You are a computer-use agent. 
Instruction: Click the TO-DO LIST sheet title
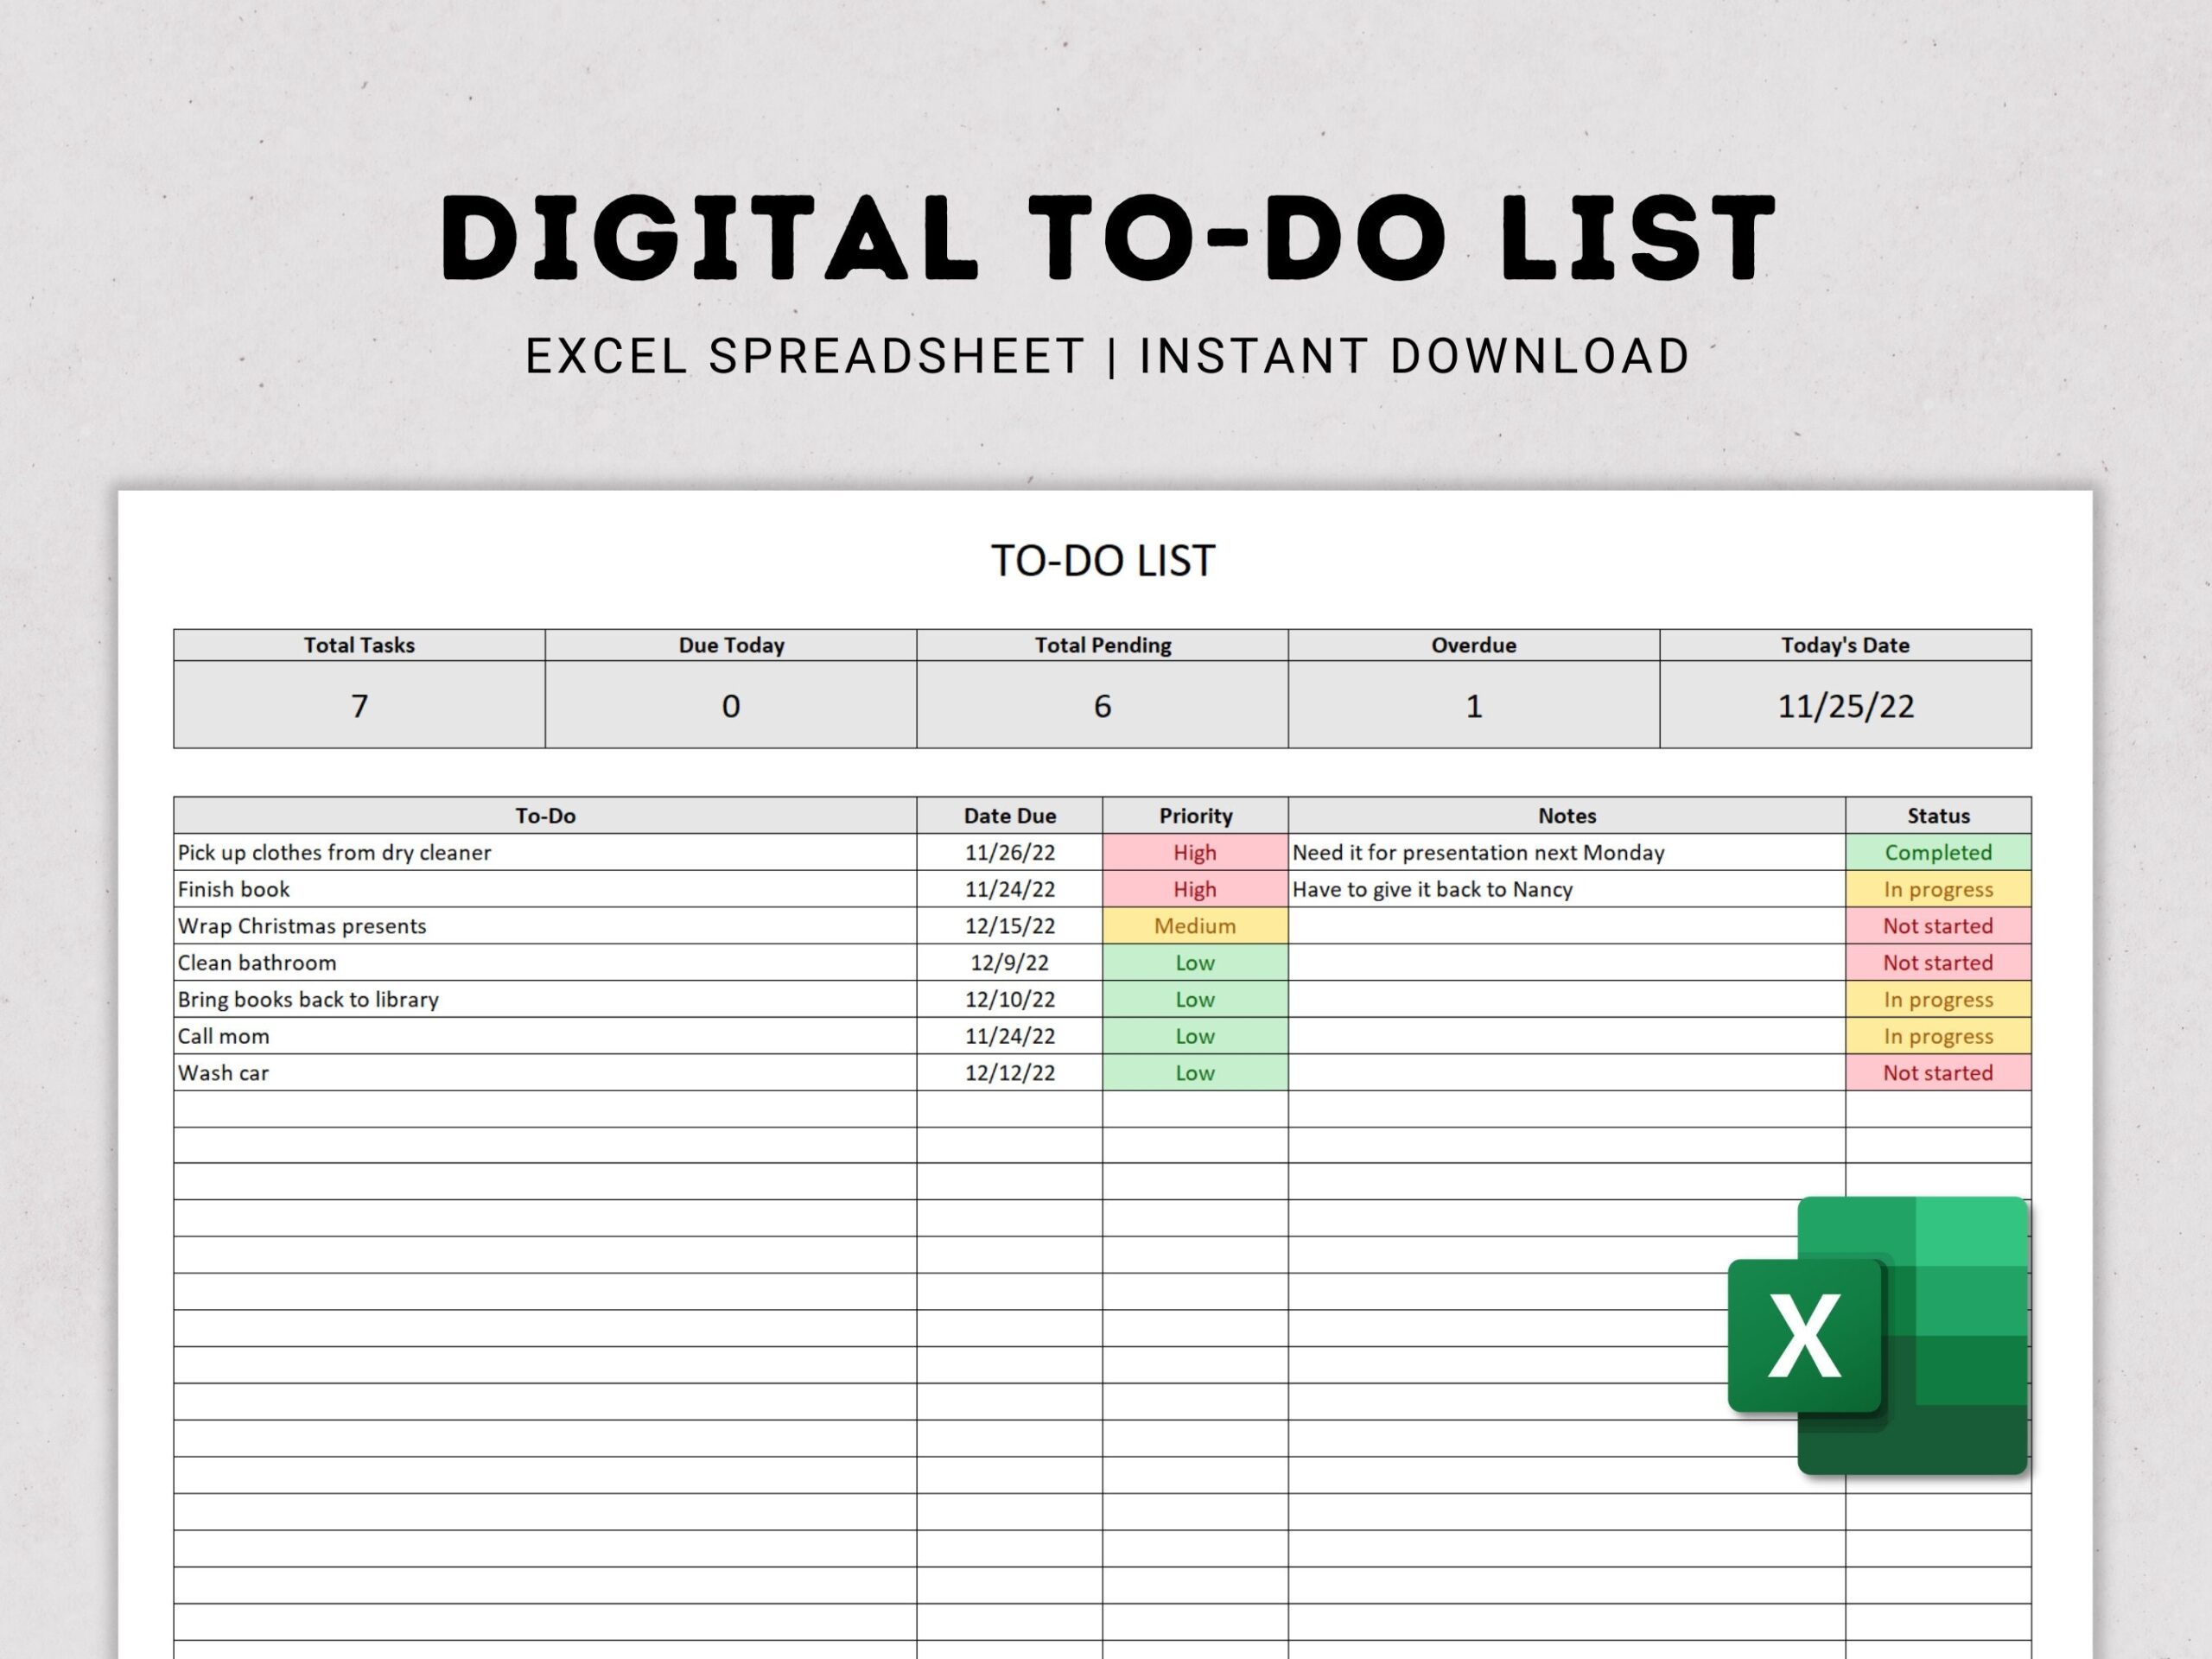click(x=1102, y=561)
